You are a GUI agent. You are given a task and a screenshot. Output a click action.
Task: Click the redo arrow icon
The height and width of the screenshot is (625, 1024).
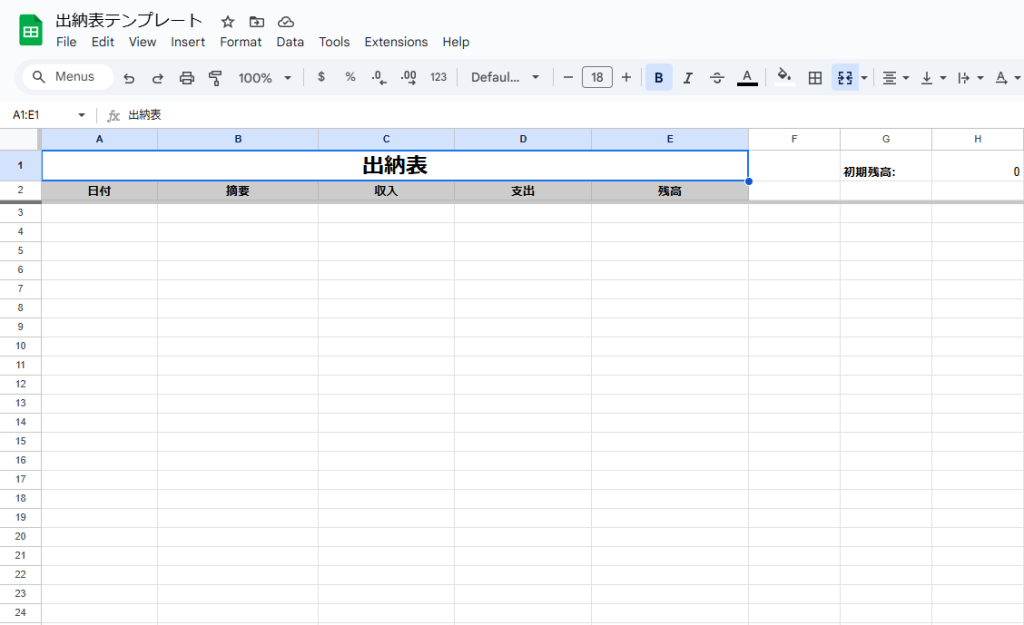pos(157,77)
